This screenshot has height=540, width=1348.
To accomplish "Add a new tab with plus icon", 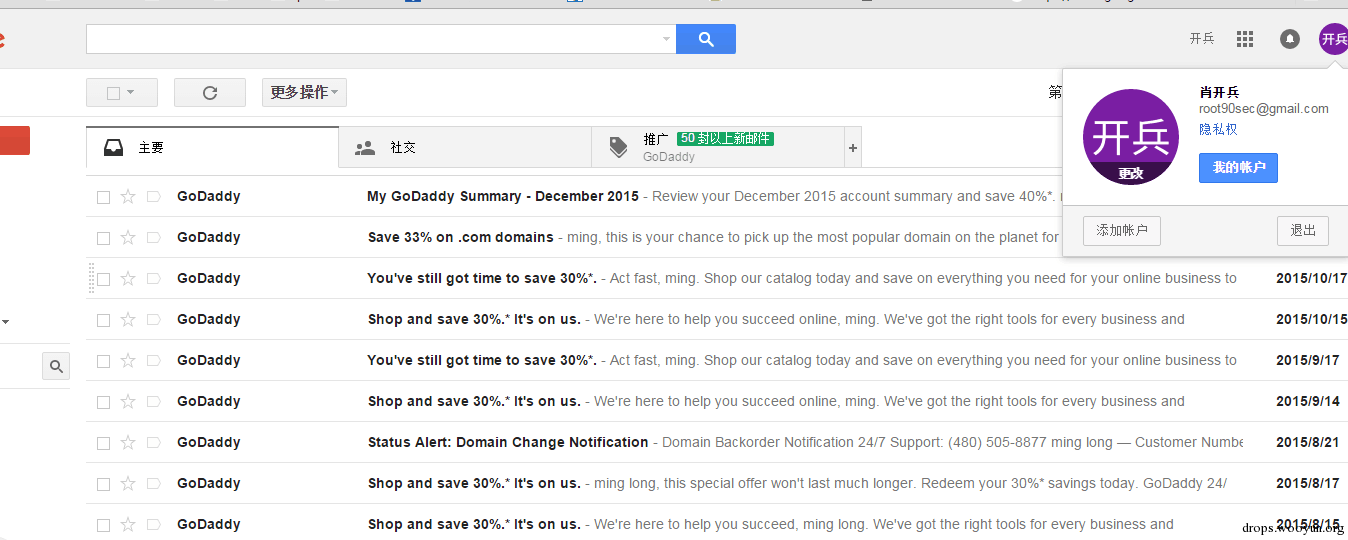I will [x=853, y=148].
